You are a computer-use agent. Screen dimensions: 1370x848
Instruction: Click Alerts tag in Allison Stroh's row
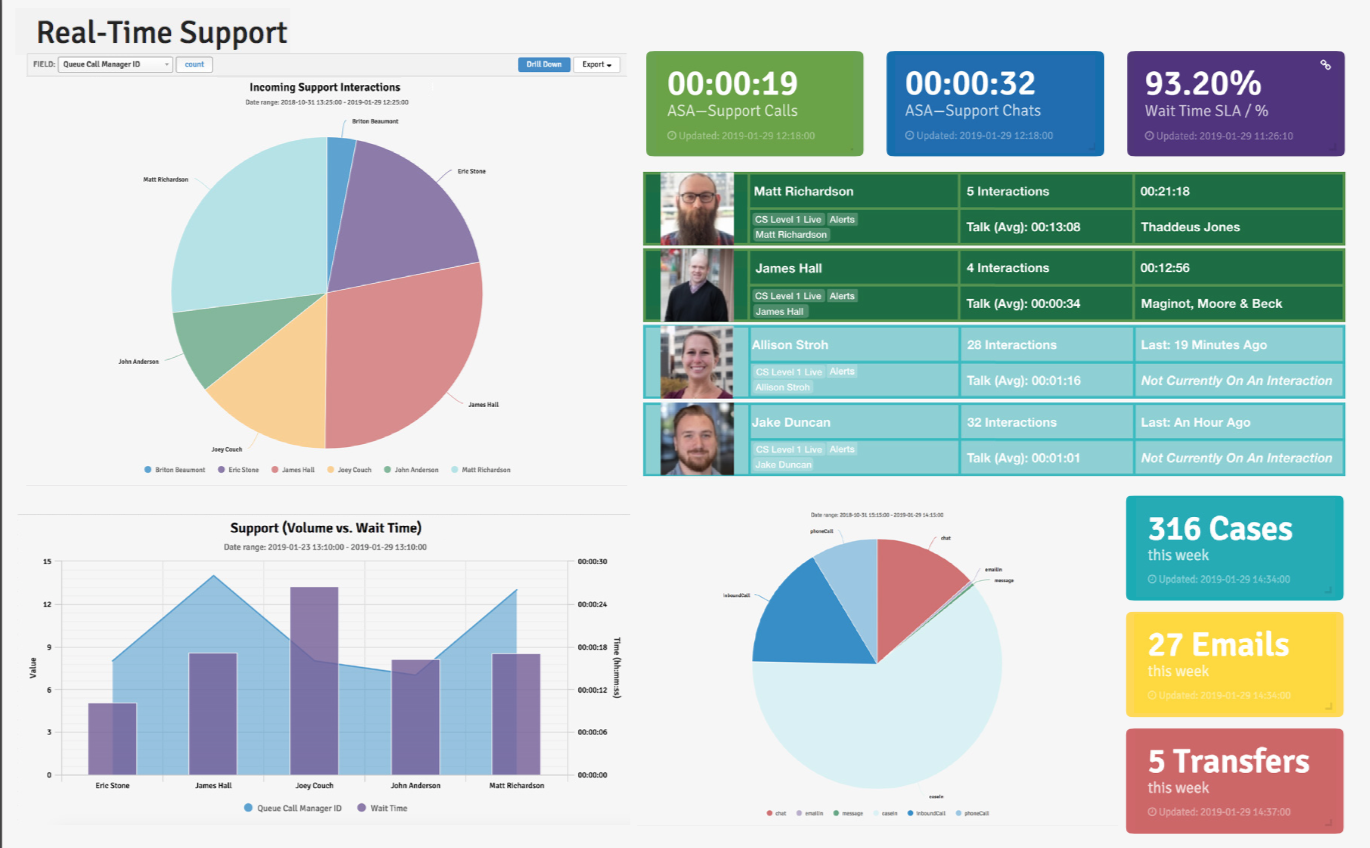842,371
